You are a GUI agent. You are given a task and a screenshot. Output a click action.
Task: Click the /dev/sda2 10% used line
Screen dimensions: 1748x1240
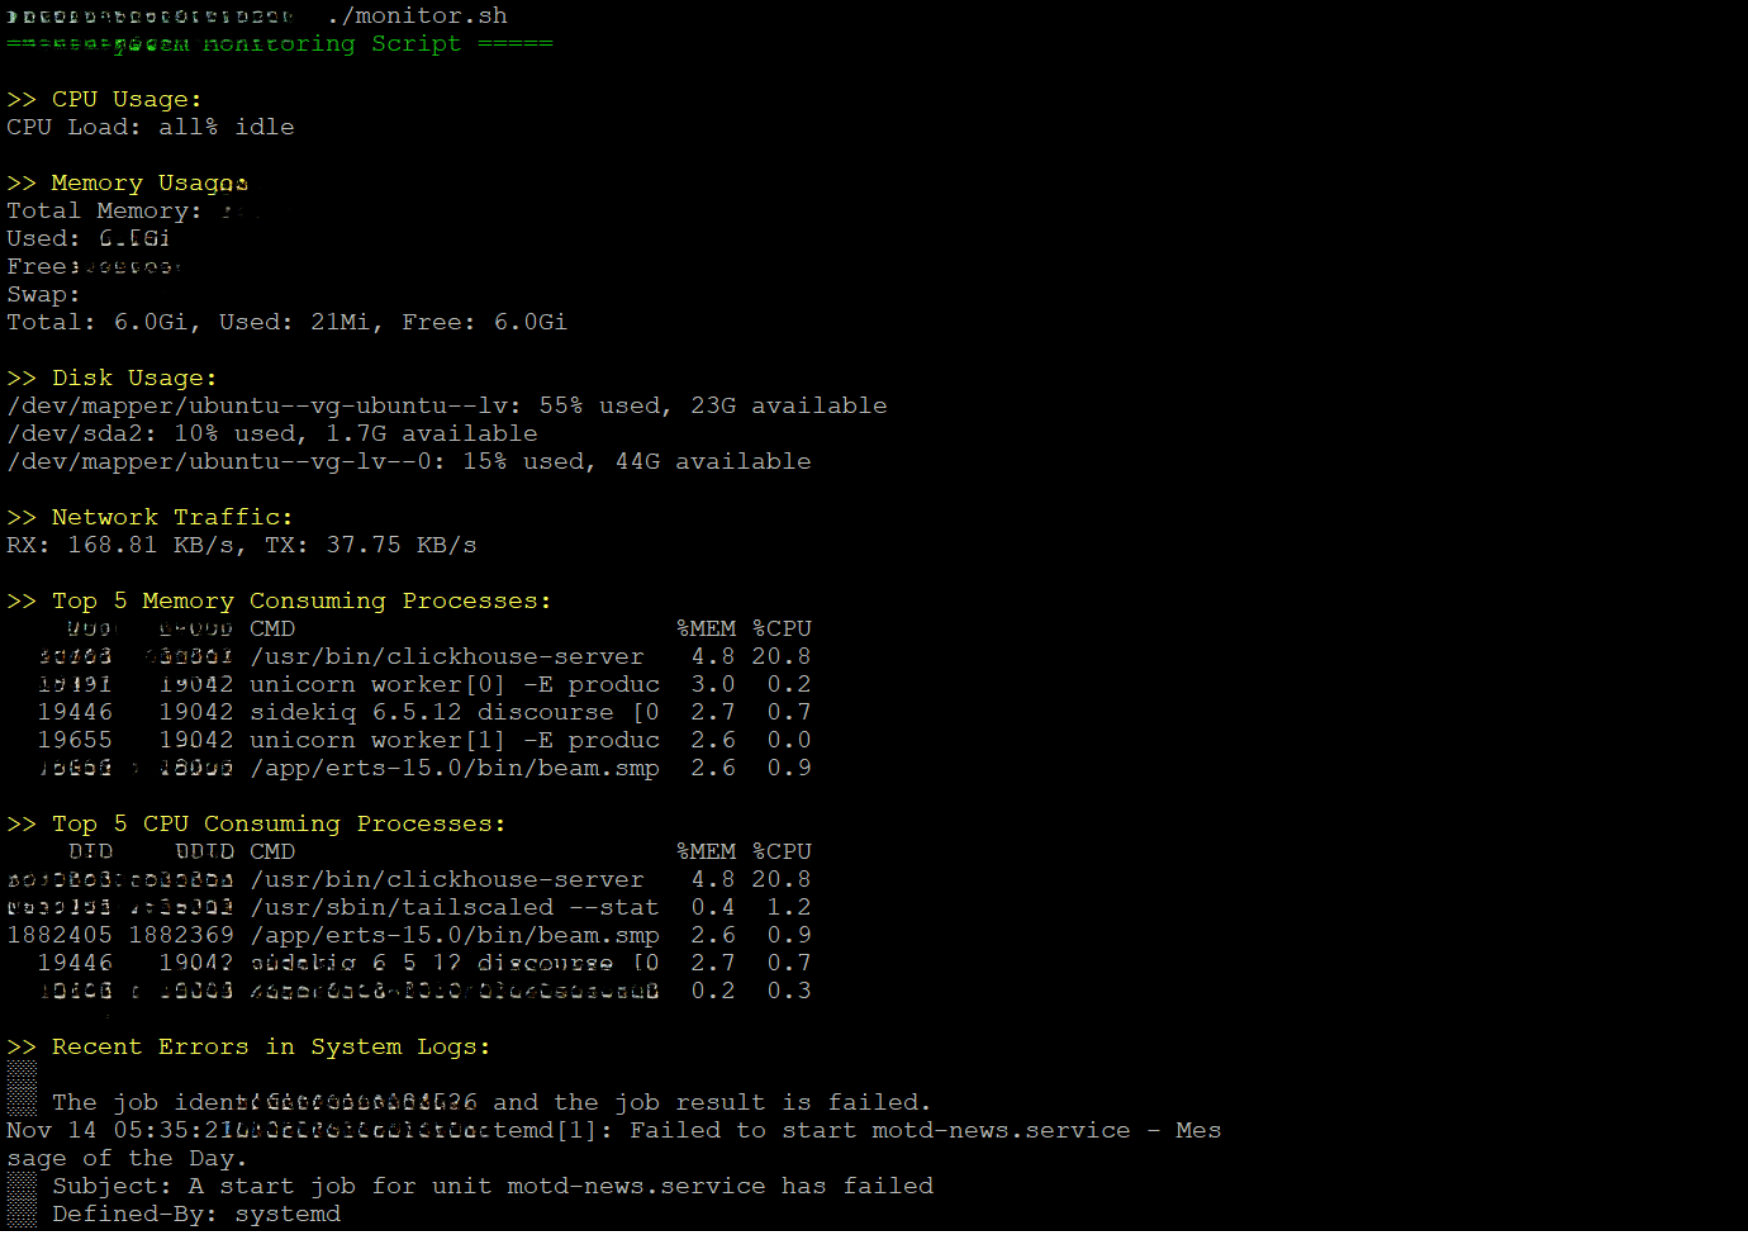point(272,434)
